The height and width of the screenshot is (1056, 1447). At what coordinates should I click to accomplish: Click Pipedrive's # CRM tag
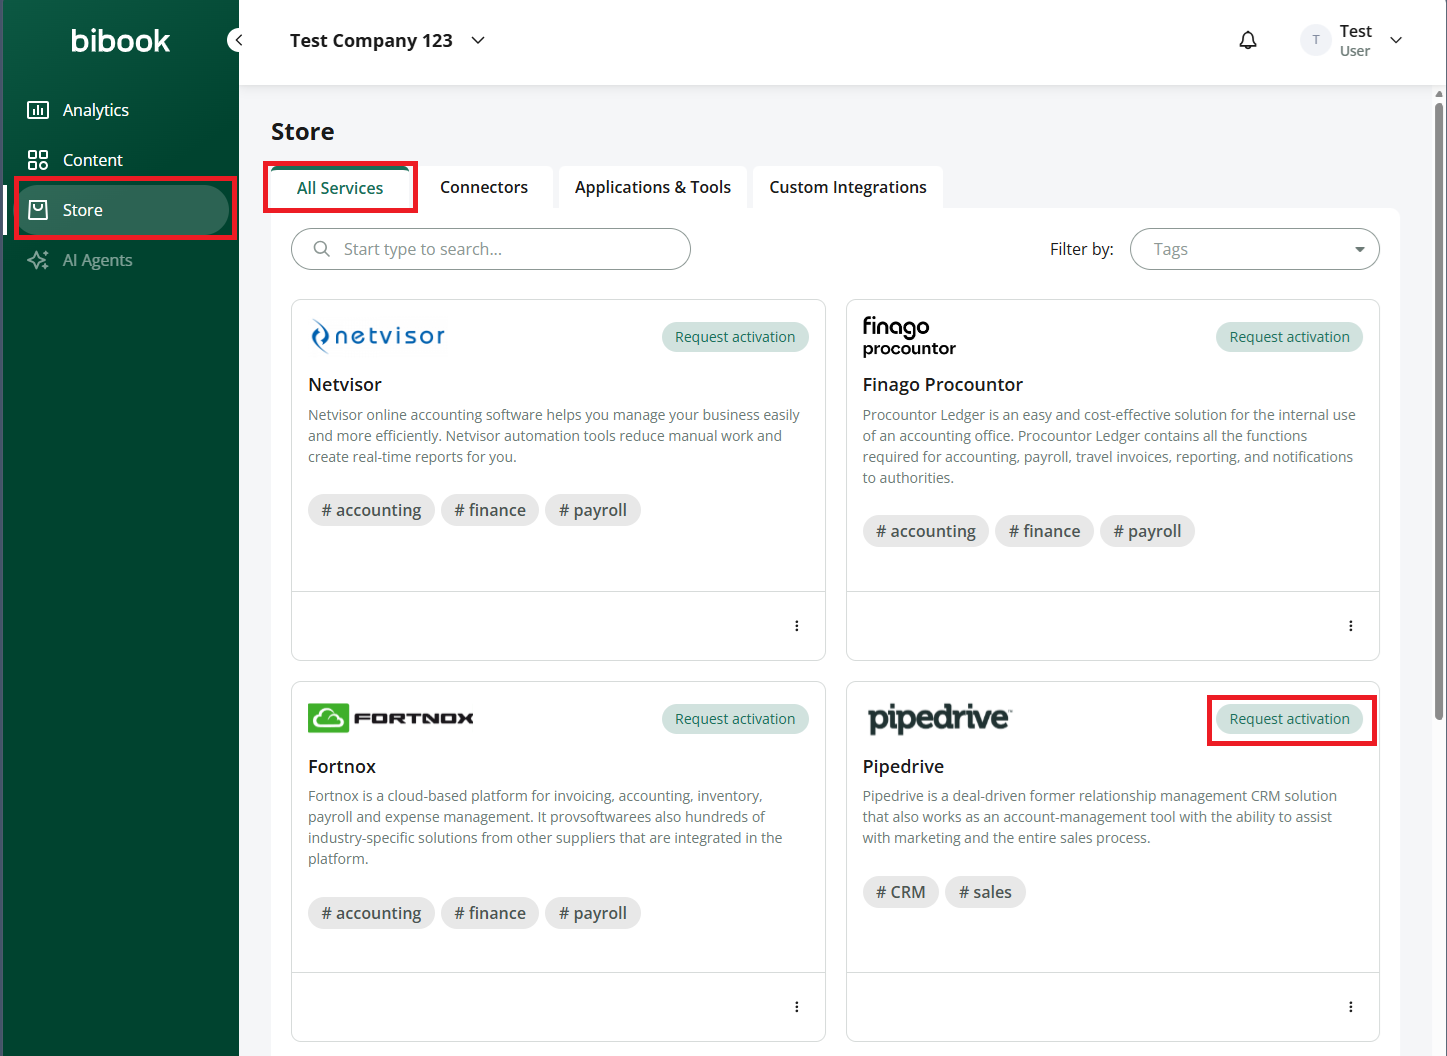click(x=901, y=892)
